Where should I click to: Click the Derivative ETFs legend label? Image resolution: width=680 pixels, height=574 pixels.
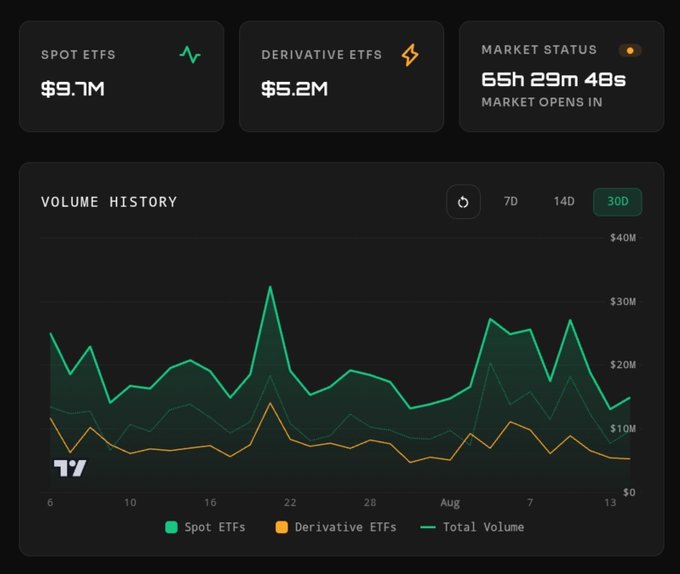coord(346,527)
